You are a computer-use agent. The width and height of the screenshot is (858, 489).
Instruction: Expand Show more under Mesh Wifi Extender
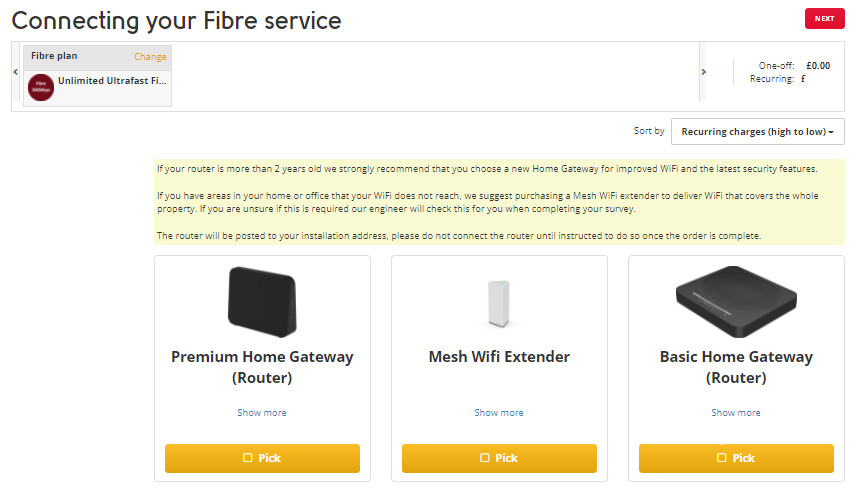pyautogui.click(x=499, y=412)
